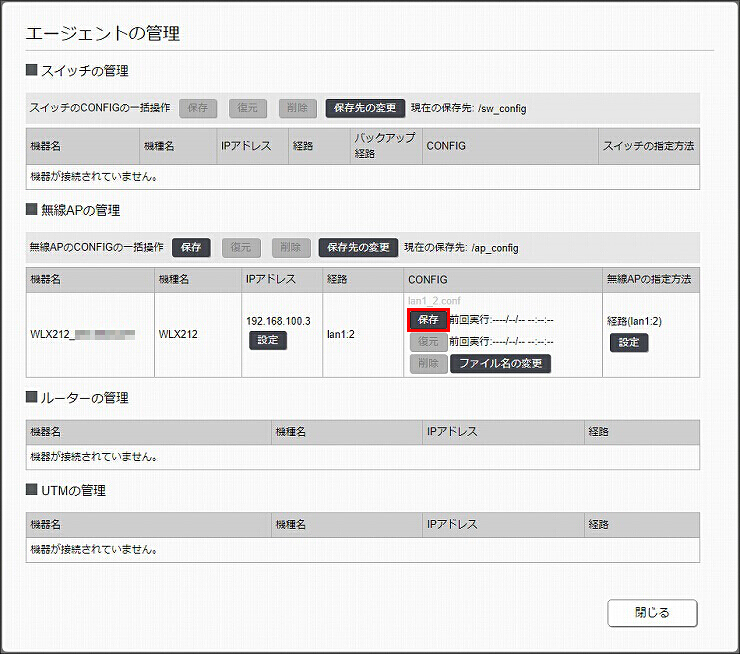Click the 復元 button in wireless AP bulk operations
This screenshot has height=654, width=740.
[x=241, y=247]
